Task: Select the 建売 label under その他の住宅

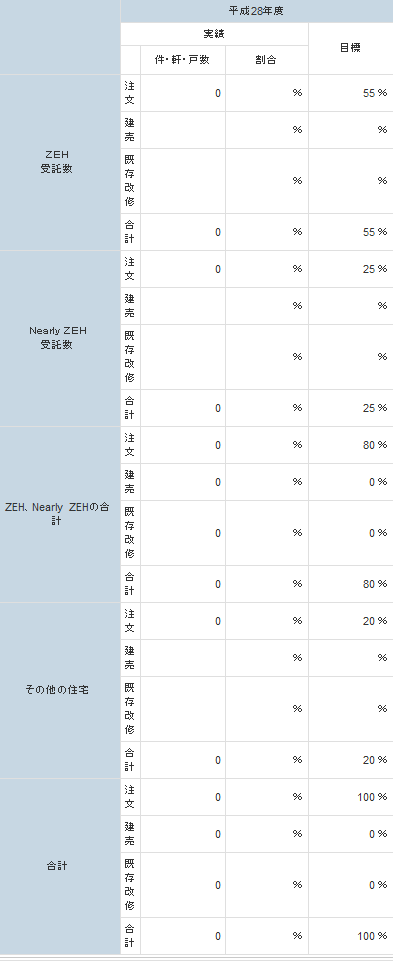Action: click(130, 658)
